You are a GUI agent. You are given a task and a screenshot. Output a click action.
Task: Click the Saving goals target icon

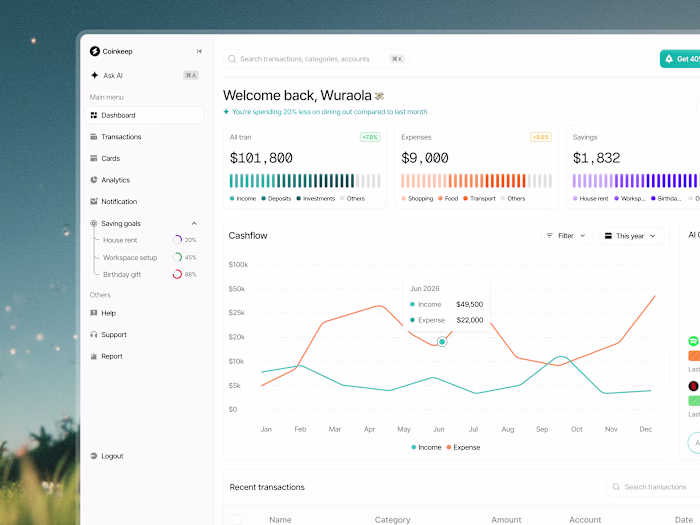[94, 223]
